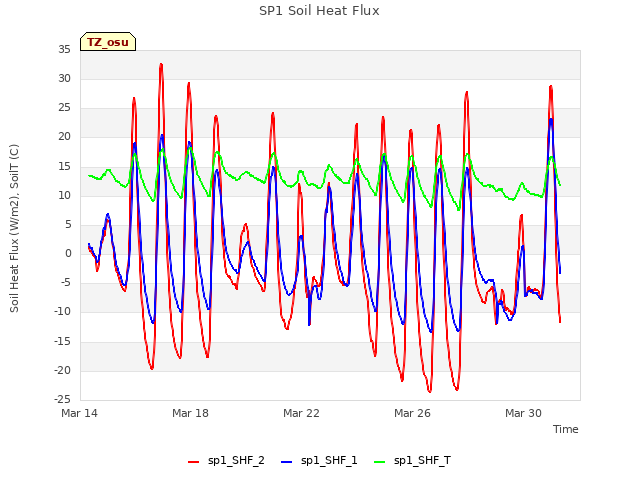
Task: Click the Mar 18 x-axis label
Action: click(x=190, y=413)
